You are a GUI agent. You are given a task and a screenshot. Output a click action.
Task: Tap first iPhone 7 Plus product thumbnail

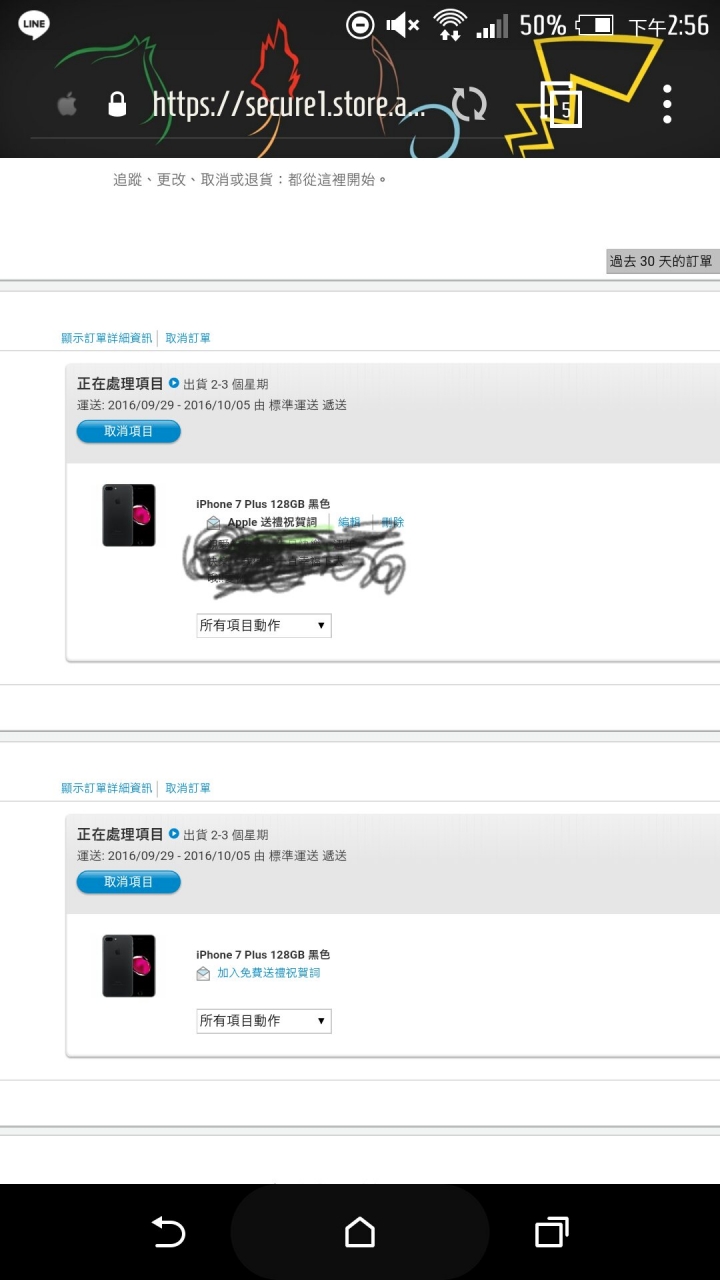pos(129,515)
